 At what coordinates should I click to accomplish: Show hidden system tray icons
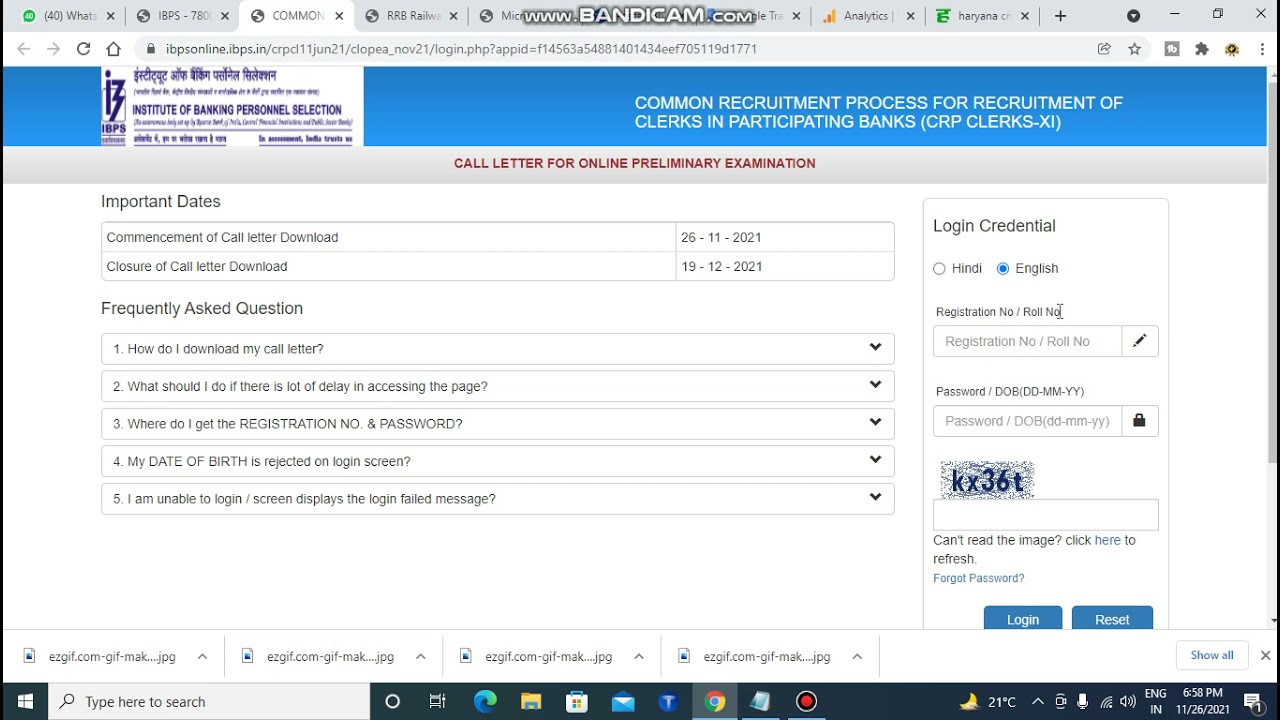click(x=1037, y=701)
